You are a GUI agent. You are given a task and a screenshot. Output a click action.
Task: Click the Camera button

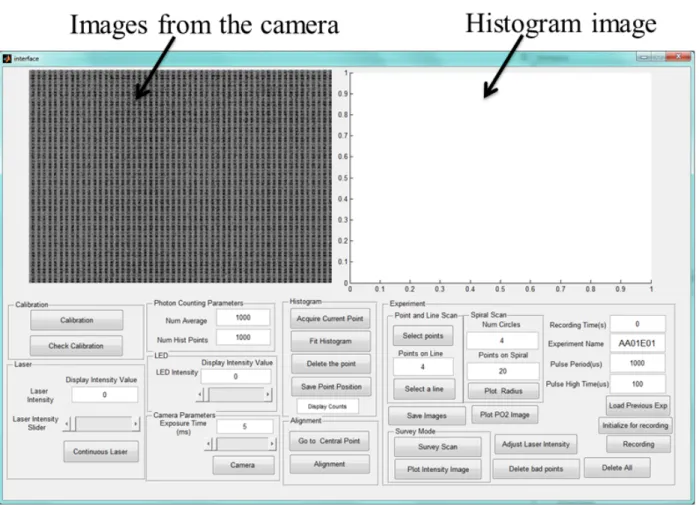243,465
